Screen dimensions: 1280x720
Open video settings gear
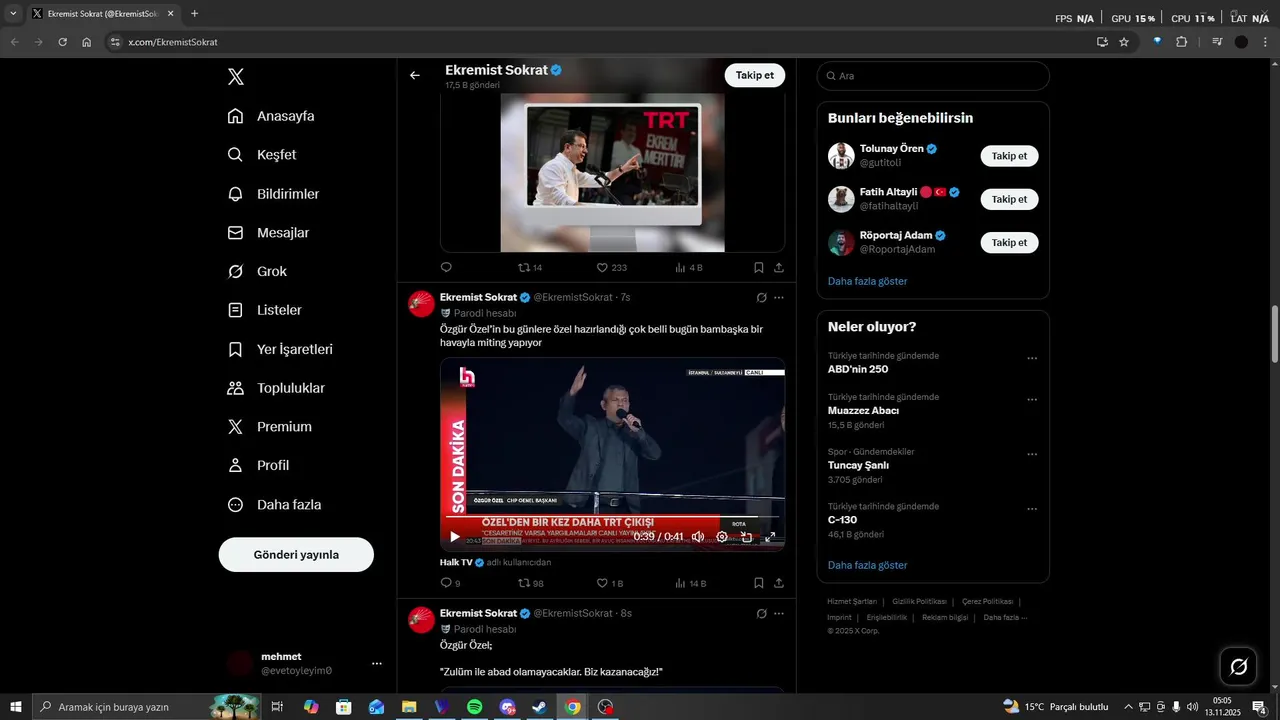(722, 537)
